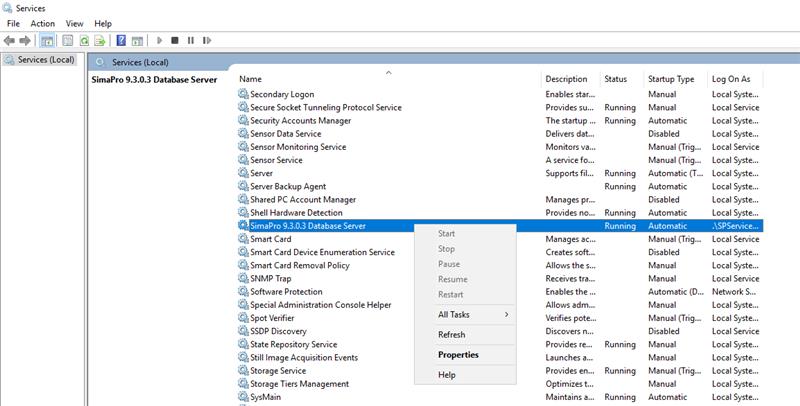Click the Services (Local) pane header
Viewport: 800px width, 406px height.
coord(140,62)
